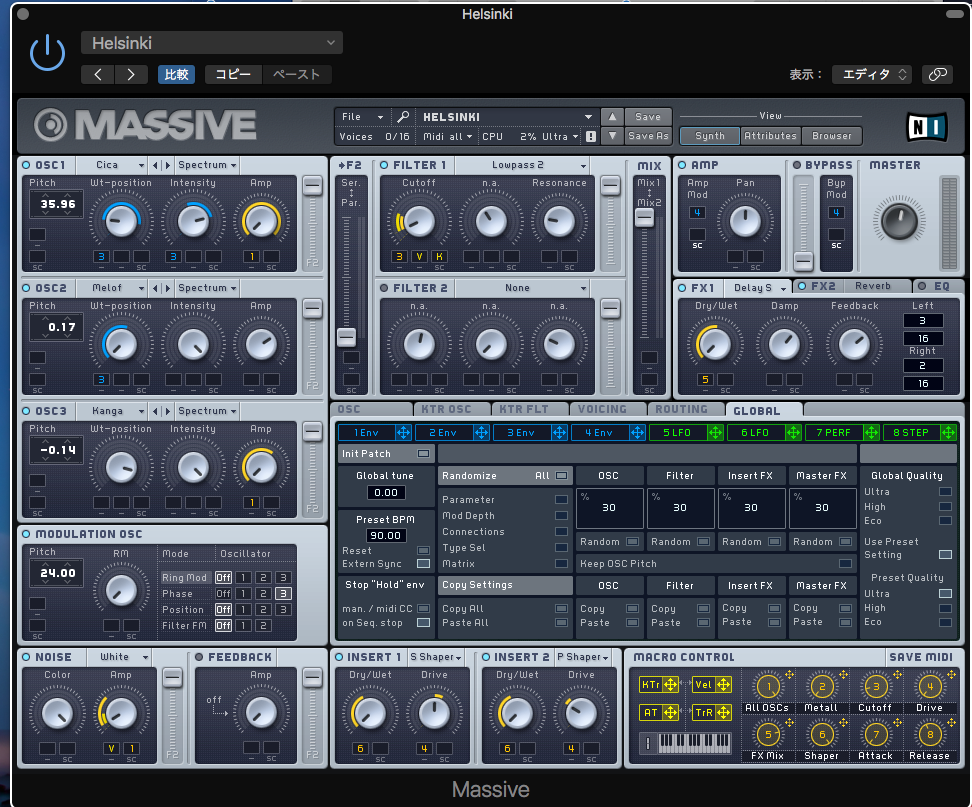This screenshot has height=807, width=972.
Task: Open the File menu dropdown
Action: (363, 117)
